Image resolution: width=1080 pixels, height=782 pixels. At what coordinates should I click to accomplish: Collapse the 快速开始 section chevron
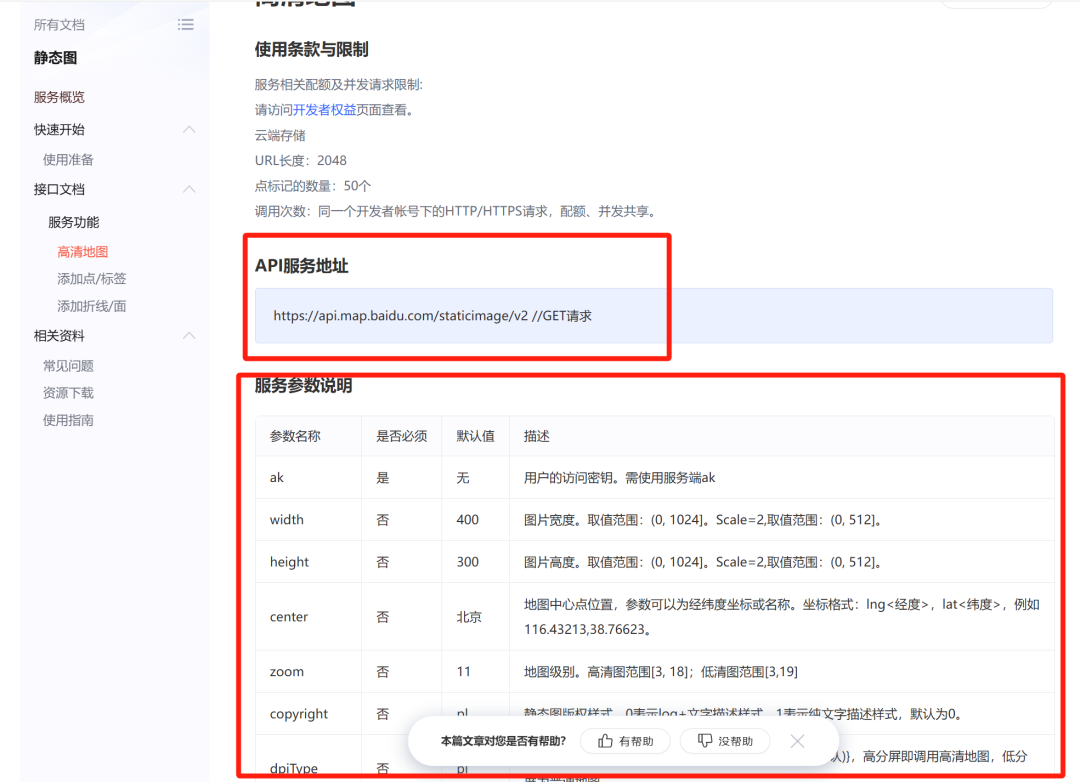click(x=189, y=130)
